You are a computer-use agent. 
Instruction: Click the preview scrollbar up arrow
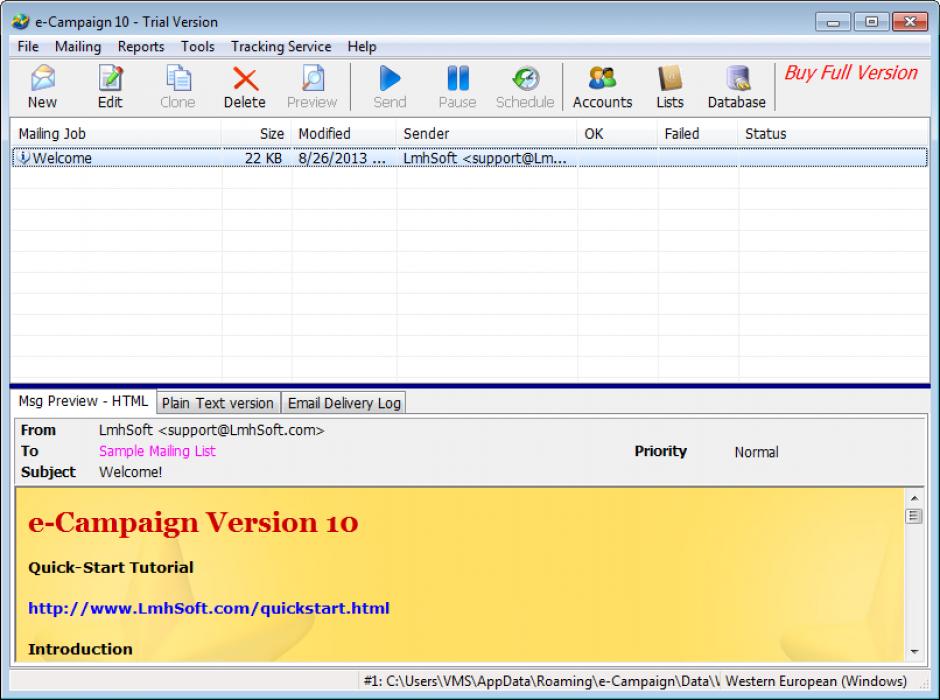coord(914,498)
